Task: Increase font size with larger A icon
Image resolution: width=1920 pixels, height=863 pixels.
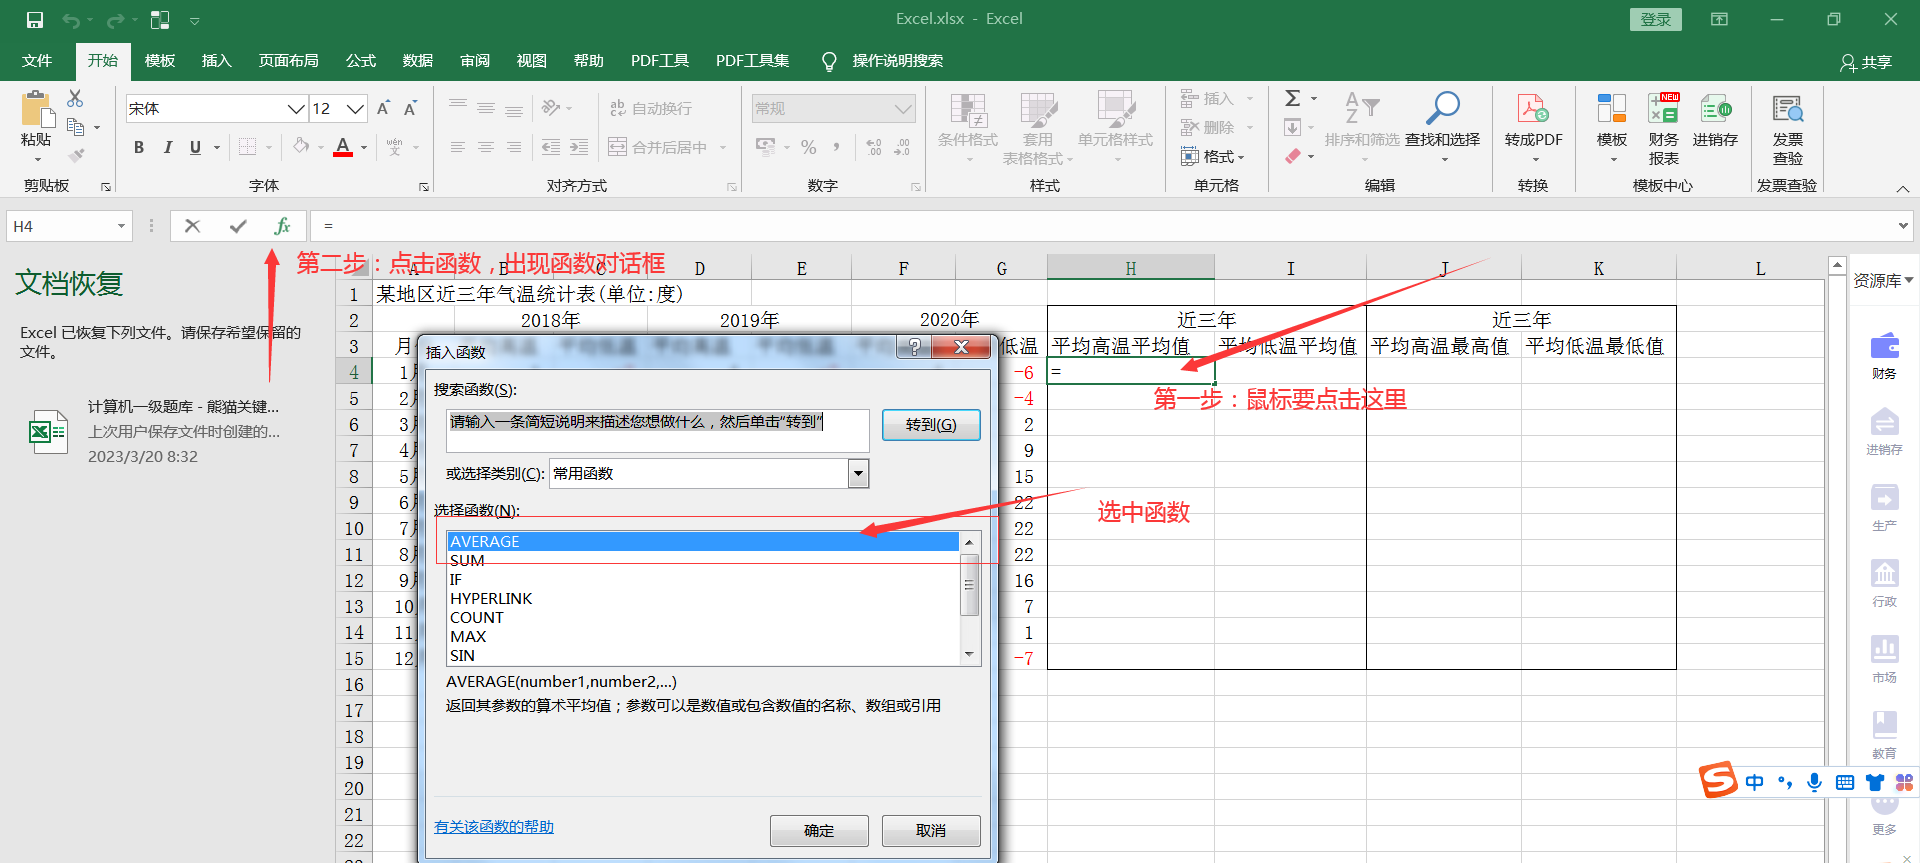Action: pos(383,108)
